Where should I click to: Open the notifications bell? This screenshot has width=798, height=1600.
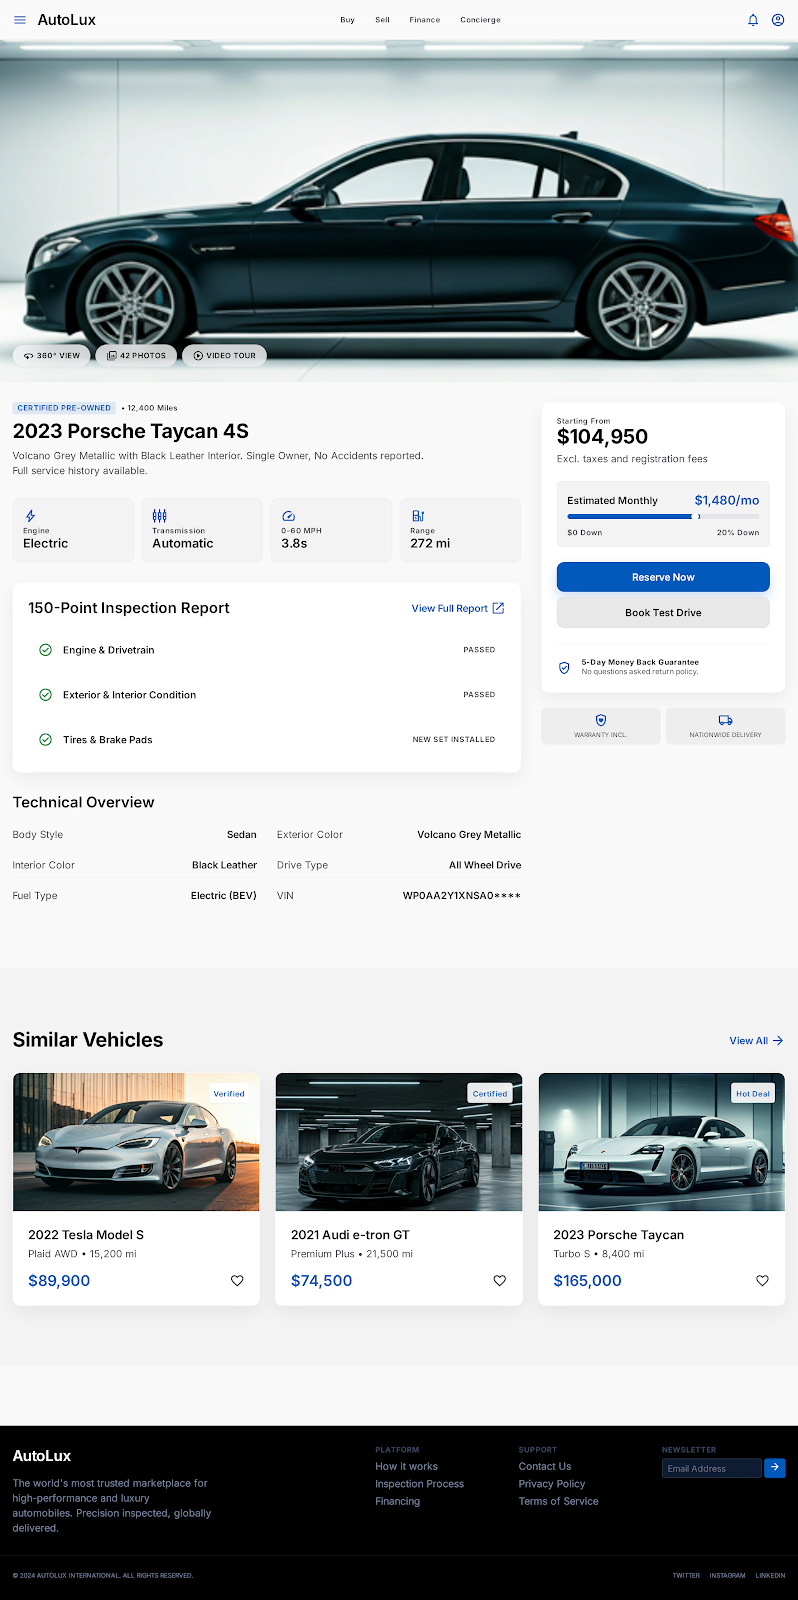[x=753, y=20]
